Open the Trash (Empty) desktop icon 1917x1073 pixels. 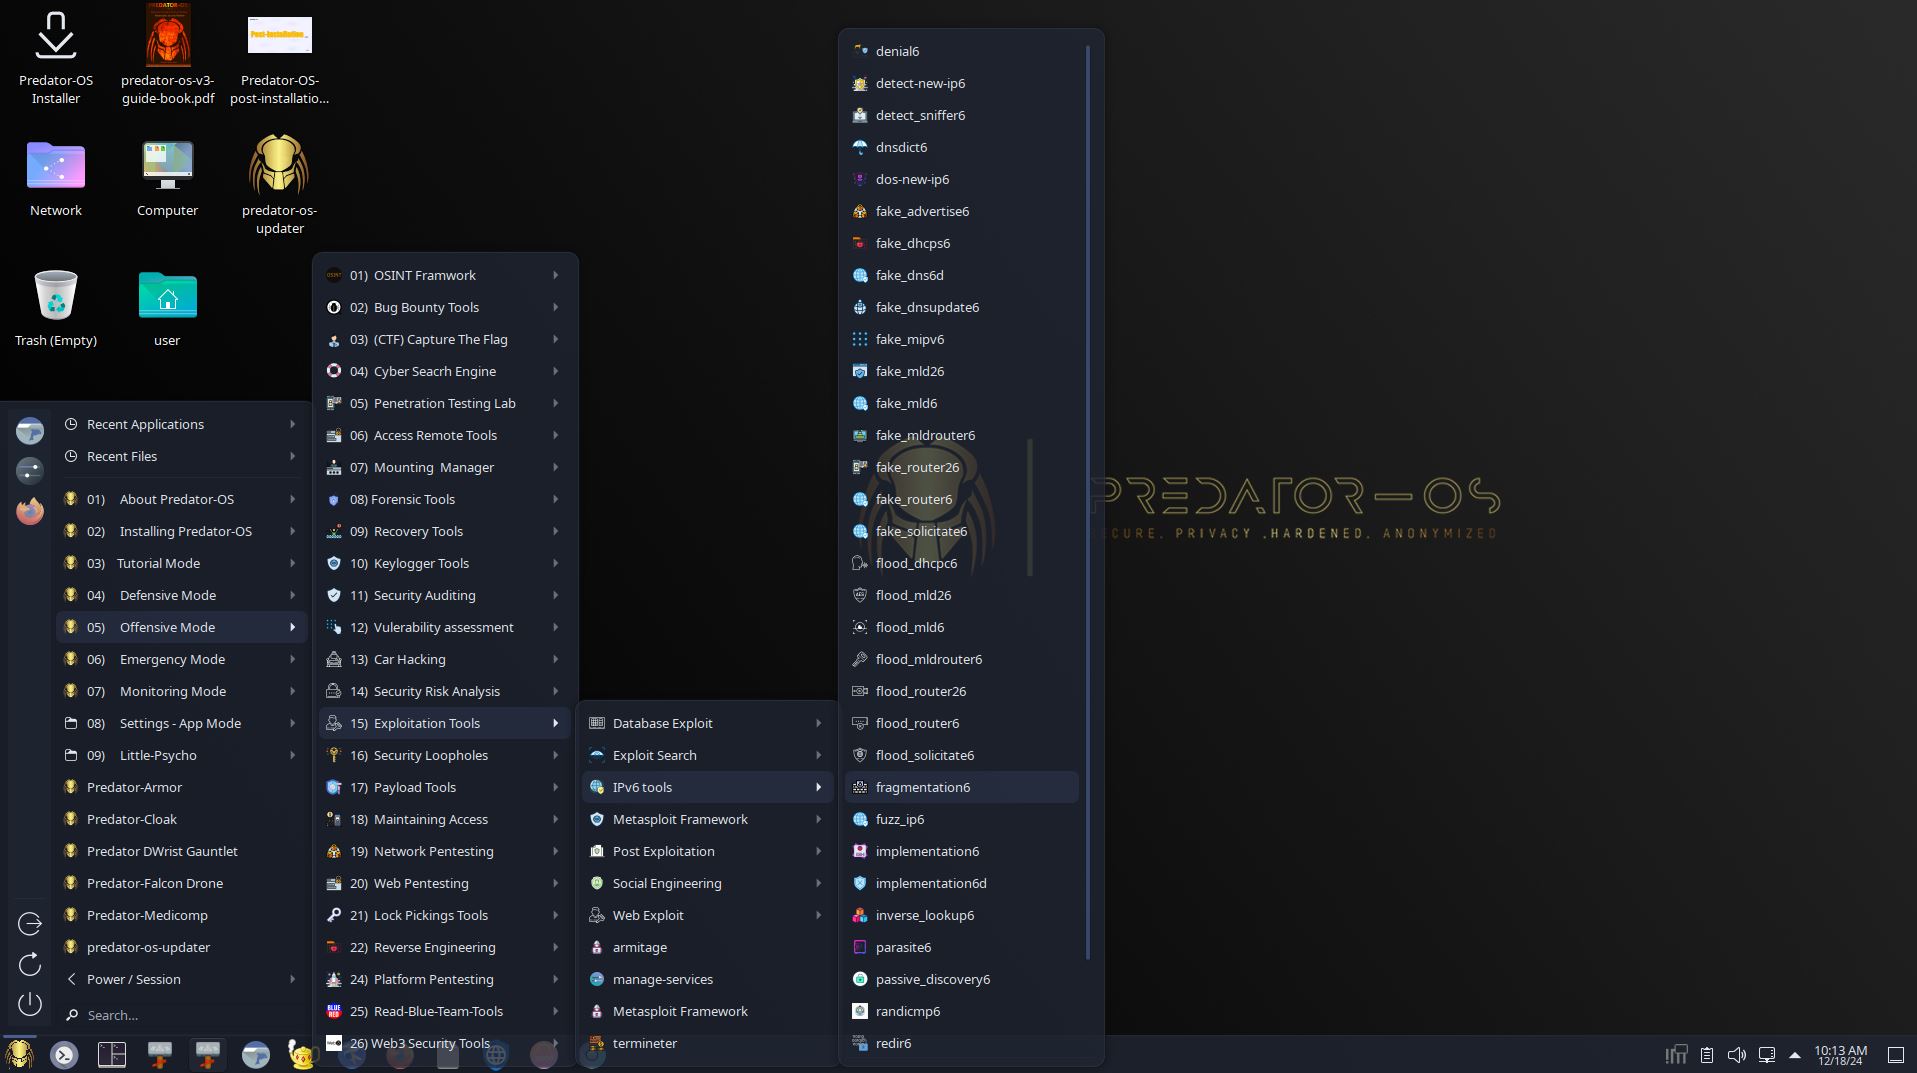(56, 308)
